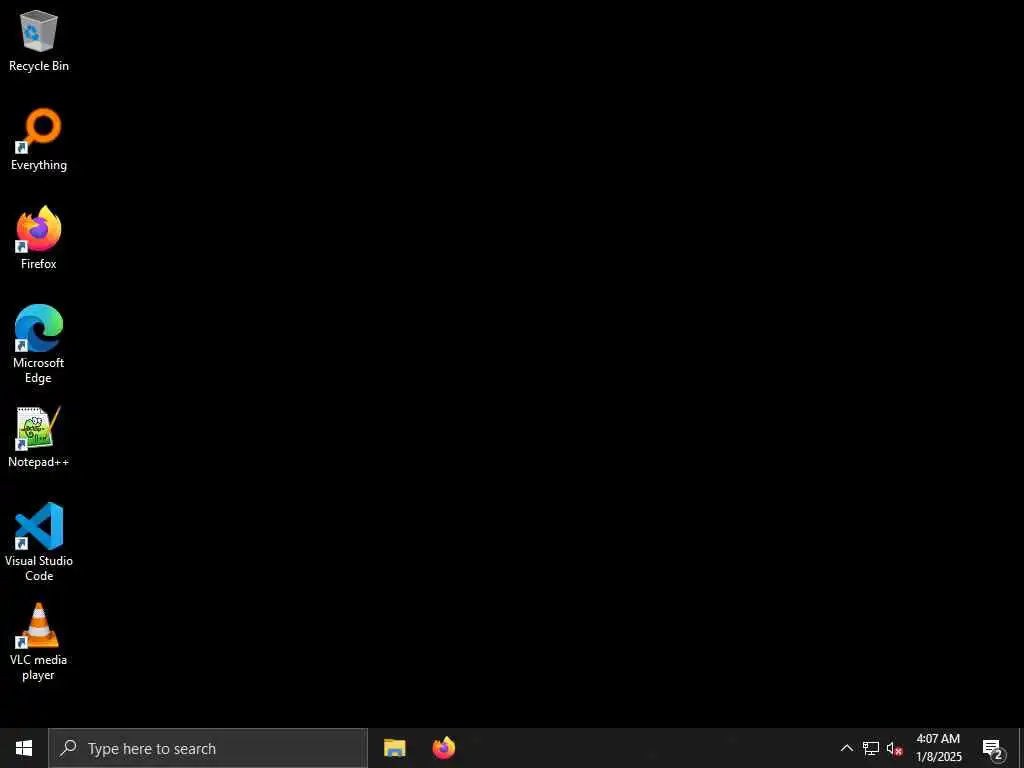This screenshot has width=1024, height=768.
Task: Select the Notepad++ desktop shortcut
Action: click(39, 437)
